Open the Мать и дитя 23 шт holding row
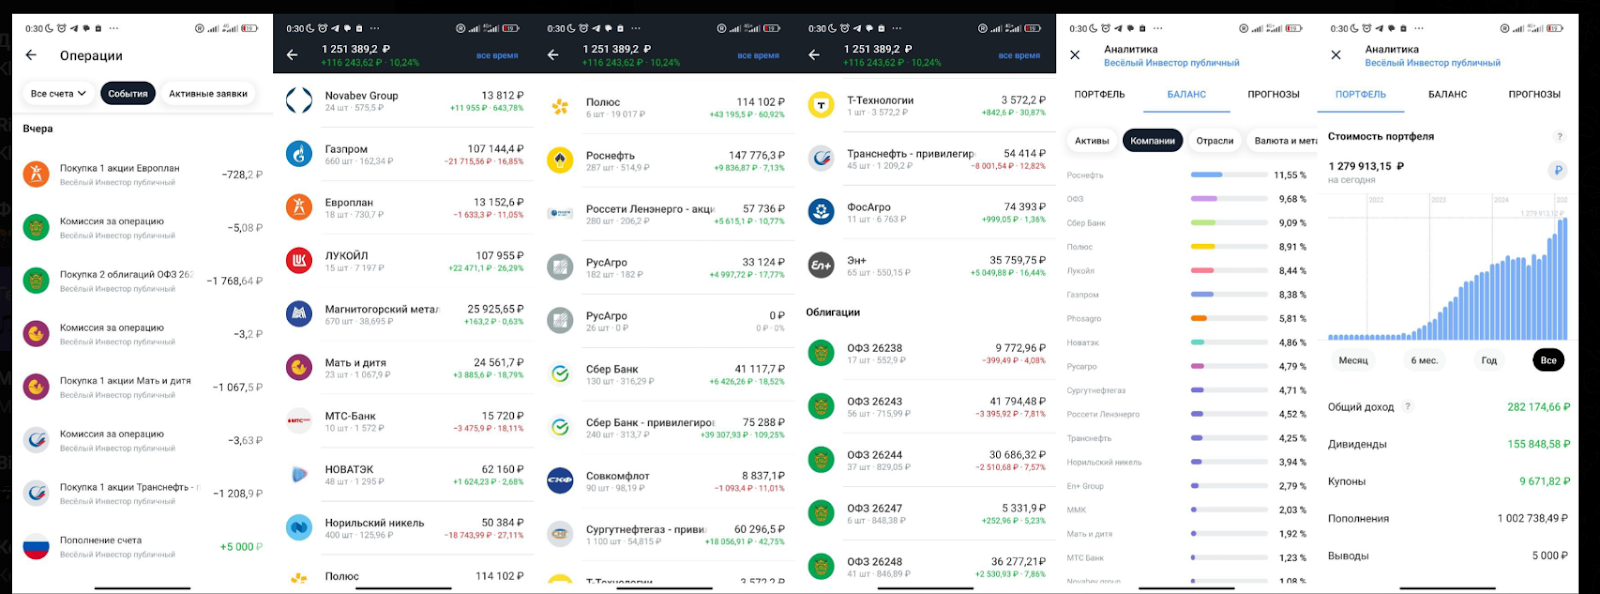 click(x=405, y=368)
